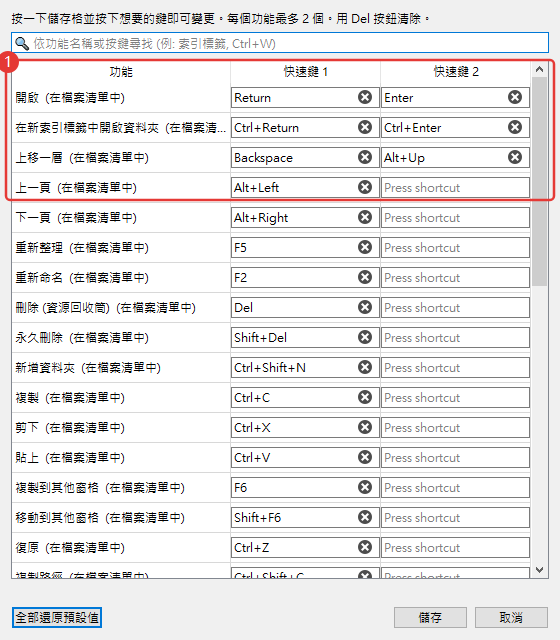Click the 取消 button

[511, 618]
